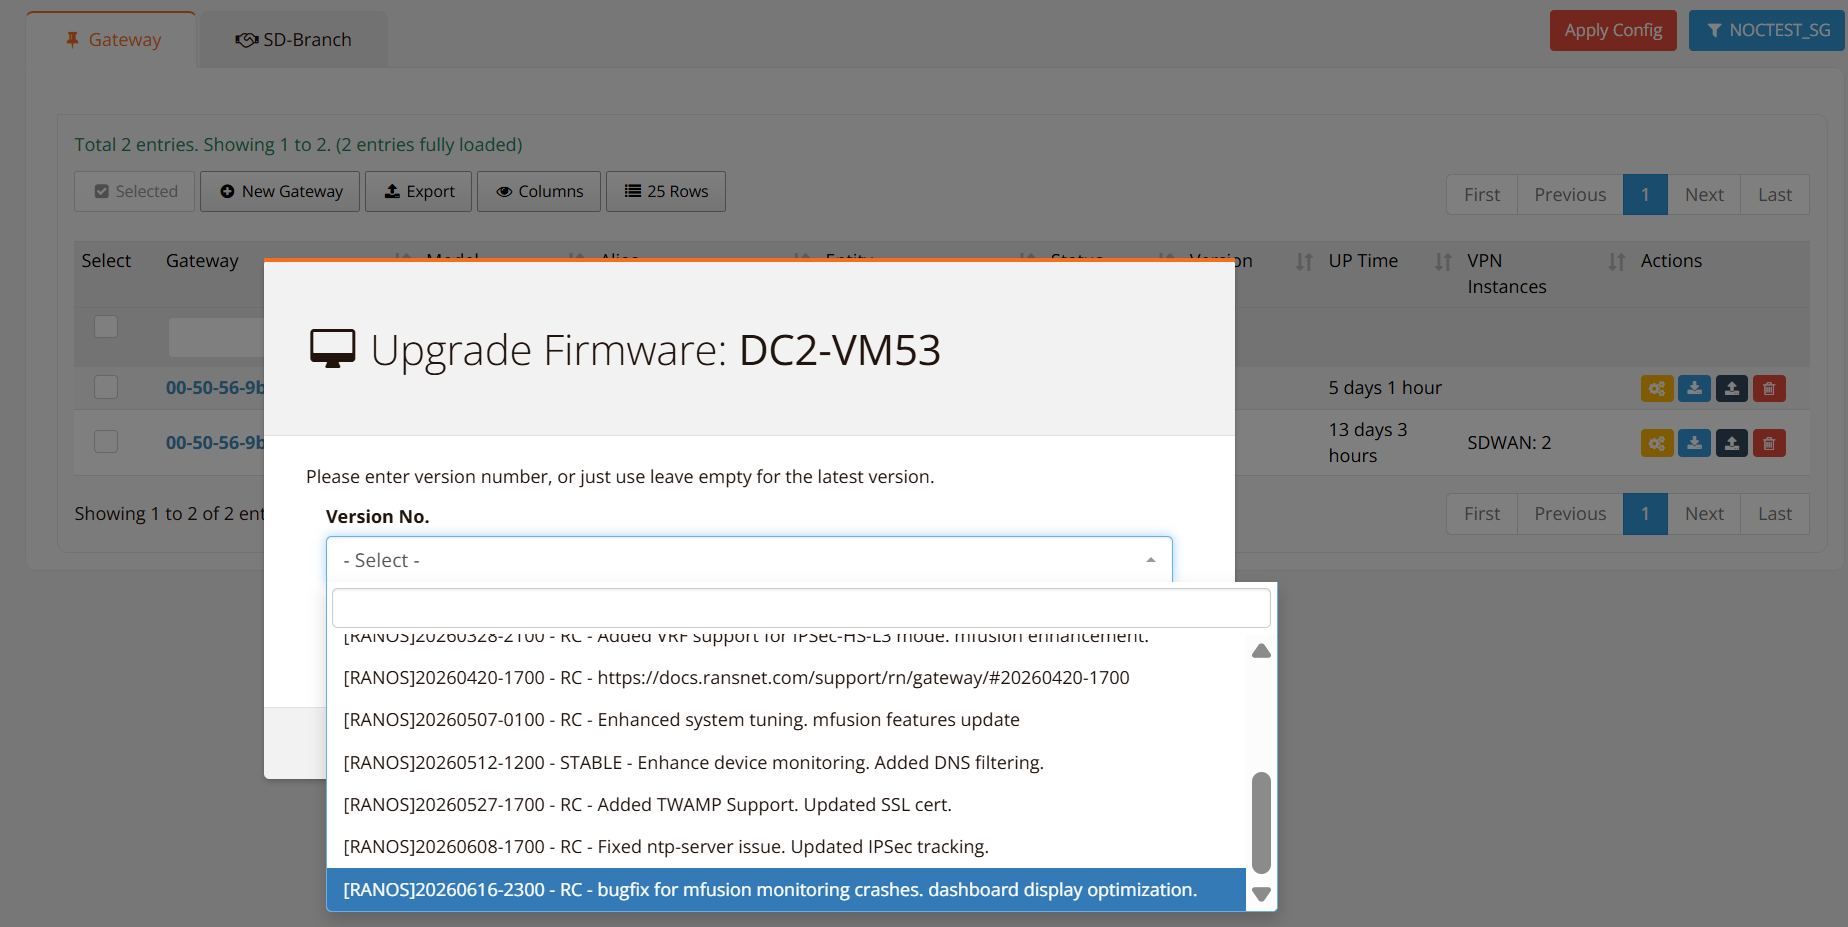This screenshot has height=927, width=1848.
Task: Click First in the top pagination
Action: coord(1482,195)
